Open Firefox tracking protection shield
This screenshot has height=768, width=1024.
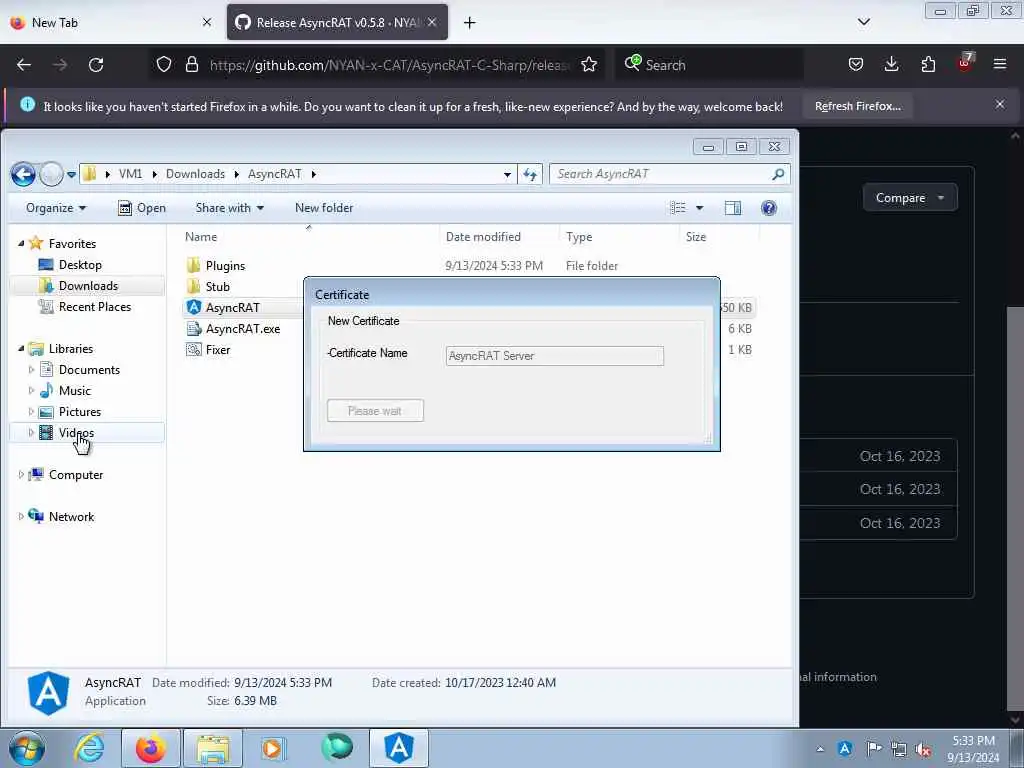[164, 65]
